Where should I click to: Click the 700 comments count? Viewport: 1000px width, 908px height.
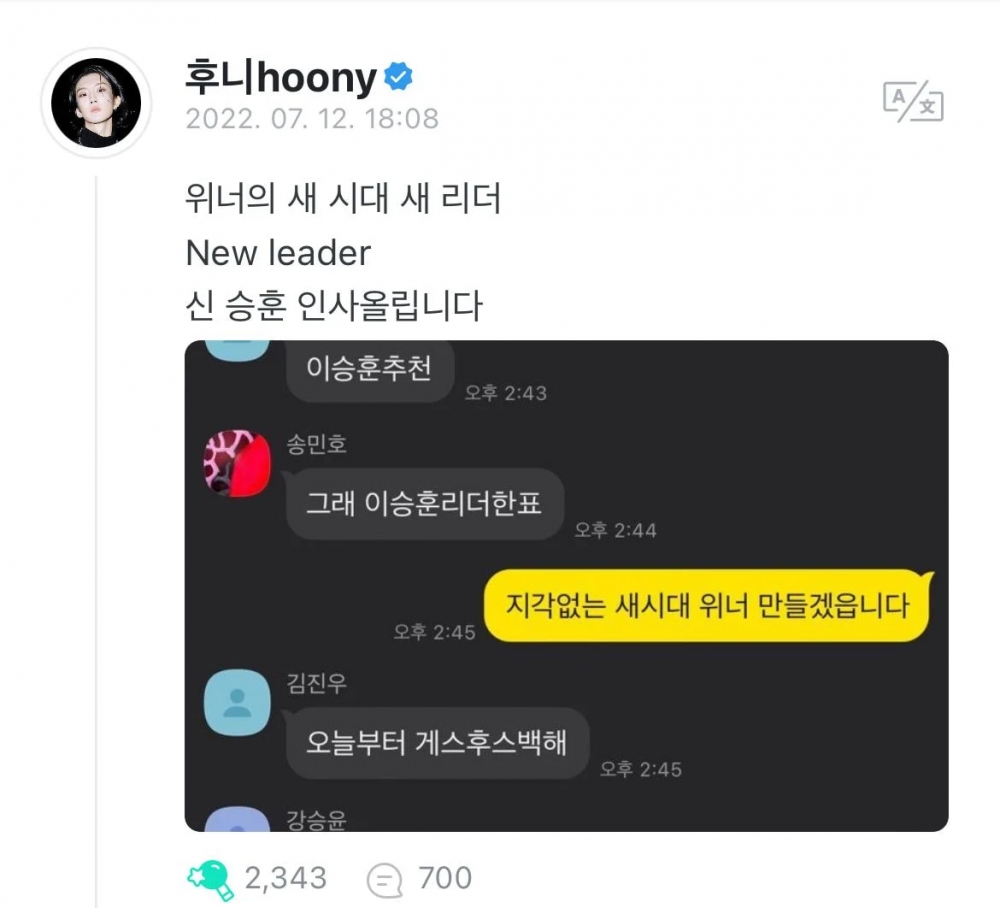pyautogui.click(x=445, y=878)
